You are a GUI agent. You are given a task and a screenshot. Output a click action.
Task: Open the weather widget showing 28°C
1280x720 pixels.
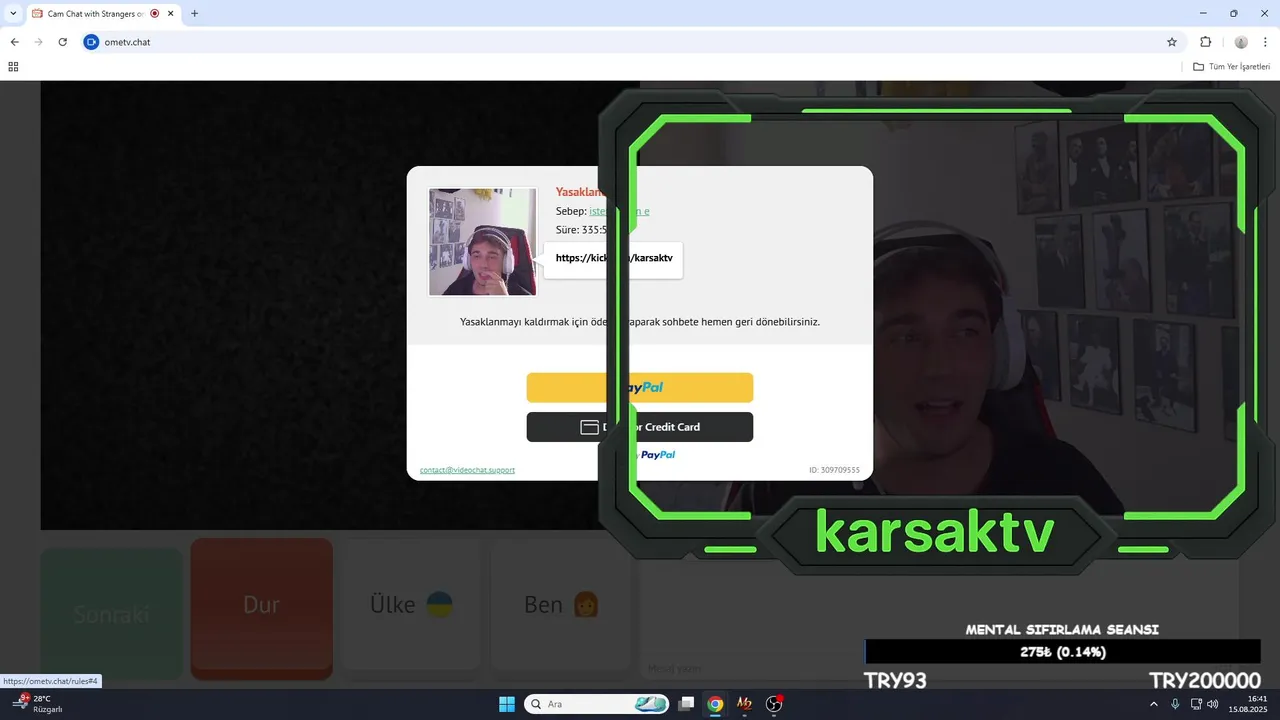click(38, 704)
